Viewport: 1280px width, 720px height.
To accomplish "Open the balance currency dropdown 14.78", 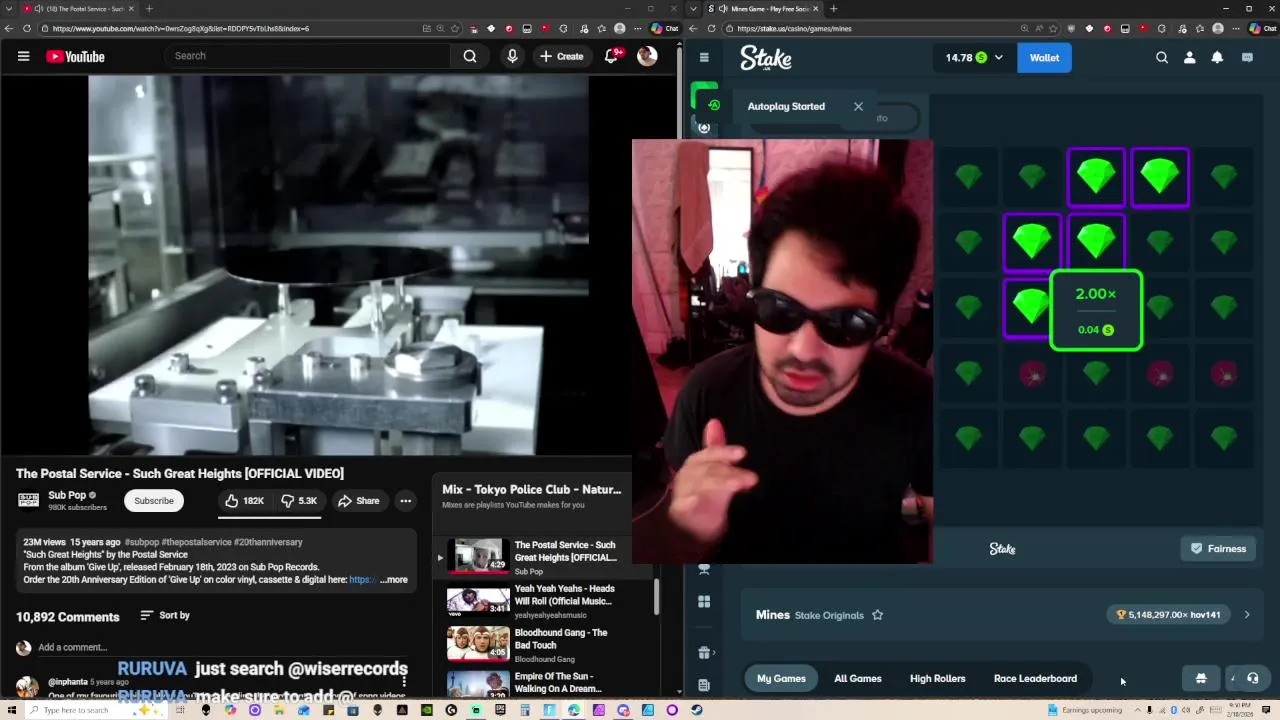I will 974,58.
